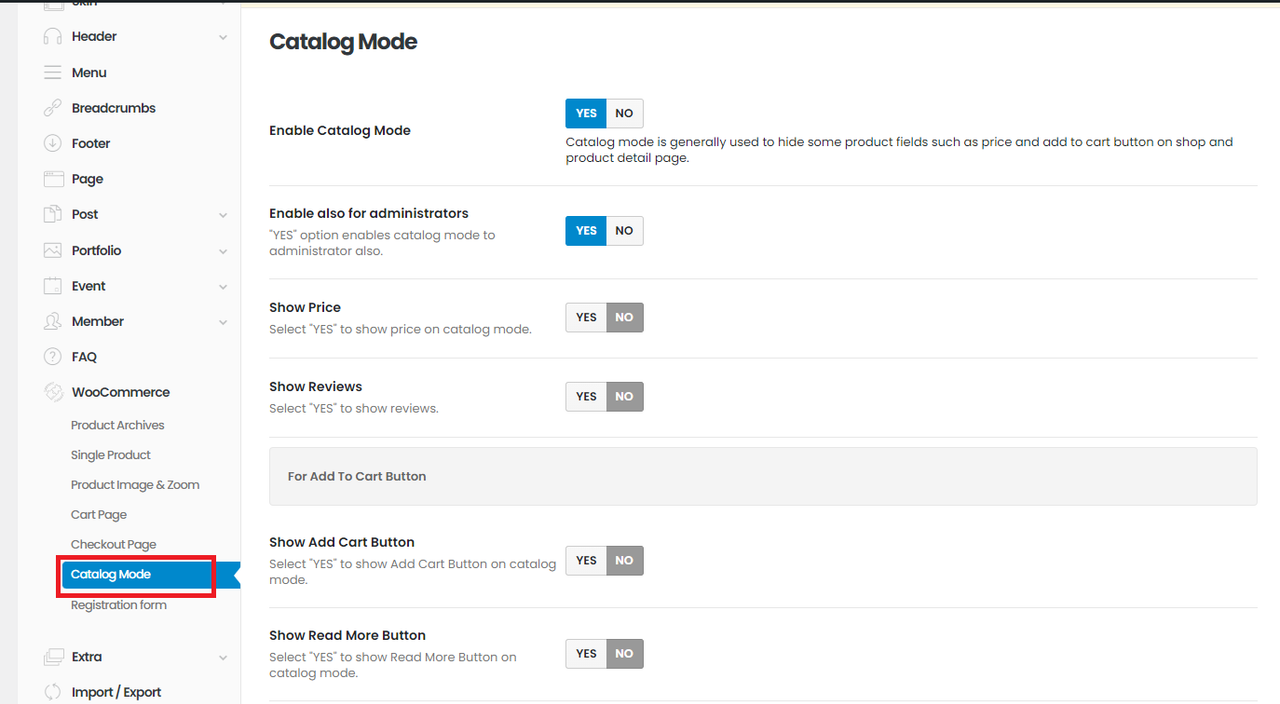Click the question mark icon beside FAQ

point(53,357)
